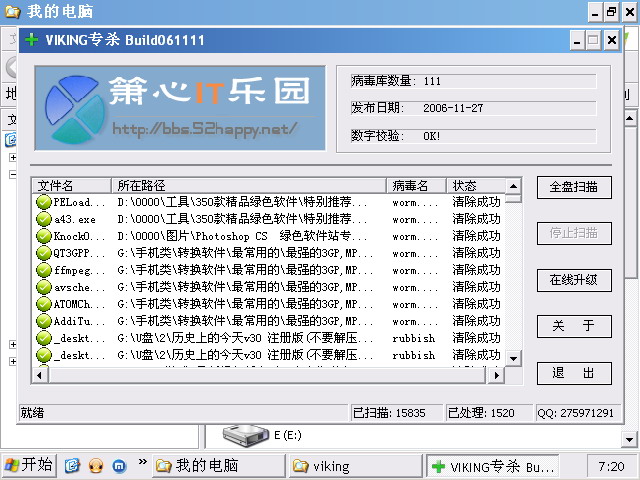The image size is (640, 480).
Task: Click the green check icon beside PELoad
Action: pos(44,202)
